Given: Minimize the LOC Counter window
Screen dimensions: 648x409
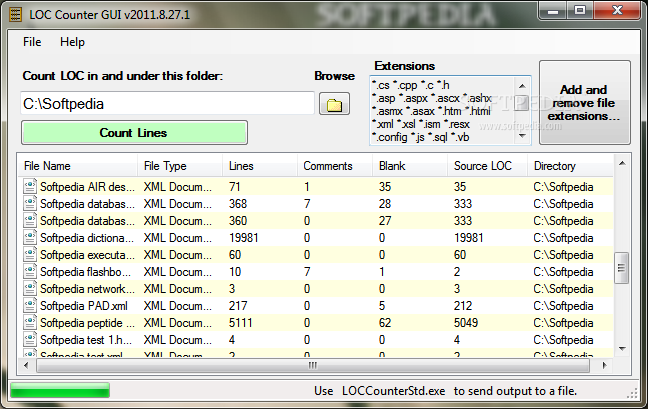Looking at the screenshot, I should click(553, 11).
